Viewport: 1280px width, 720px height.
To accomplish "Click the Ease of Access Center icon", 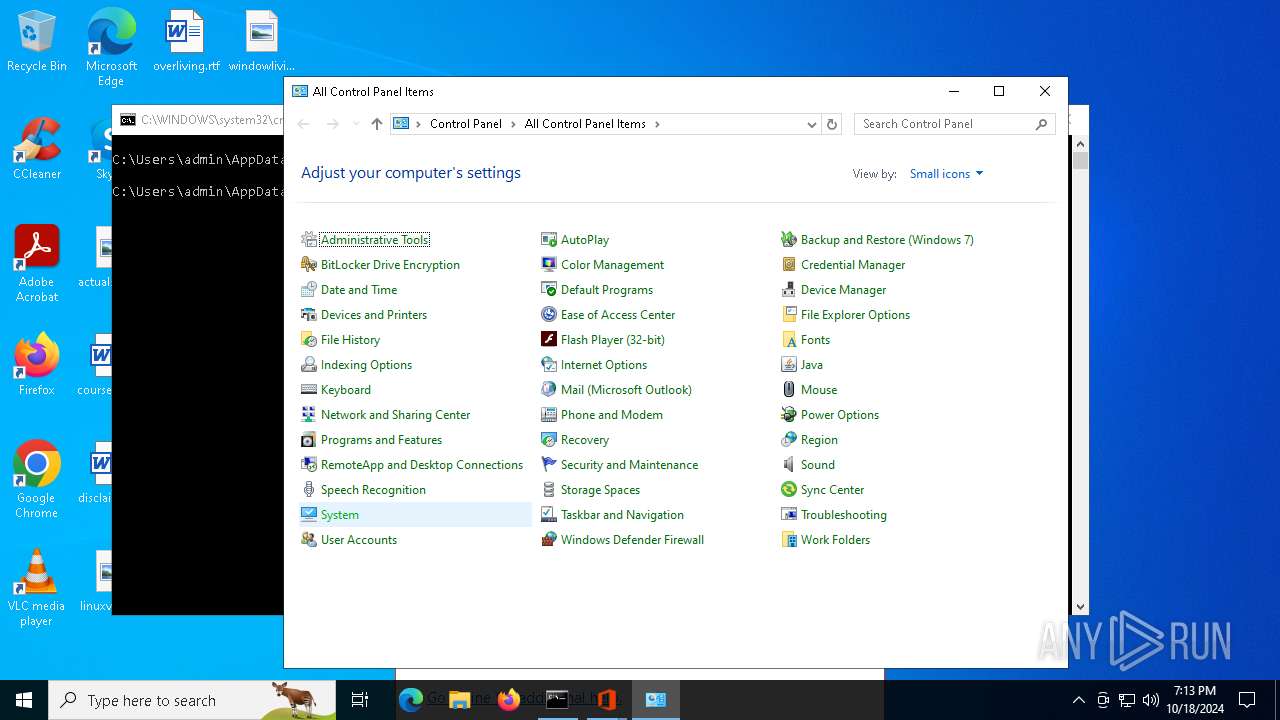I will (x=549, y=315).
